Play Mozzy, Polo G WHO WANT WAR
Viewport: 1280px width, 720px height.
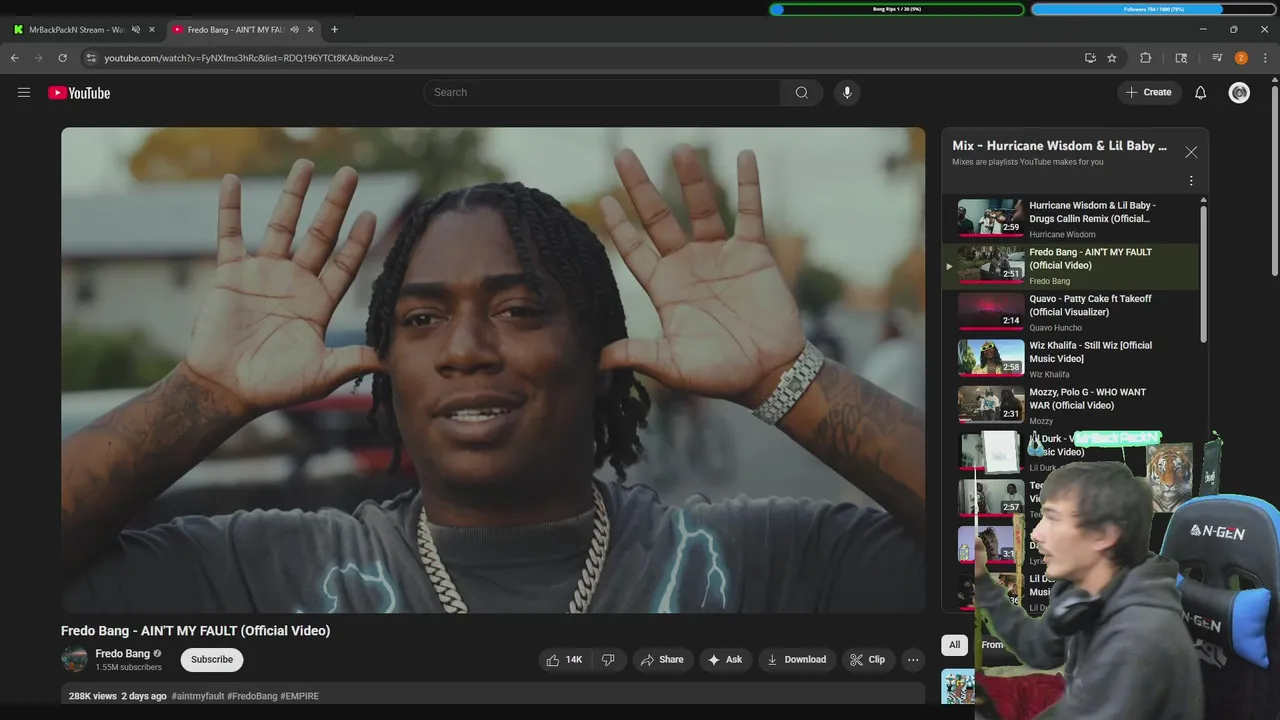point(1070,406)
